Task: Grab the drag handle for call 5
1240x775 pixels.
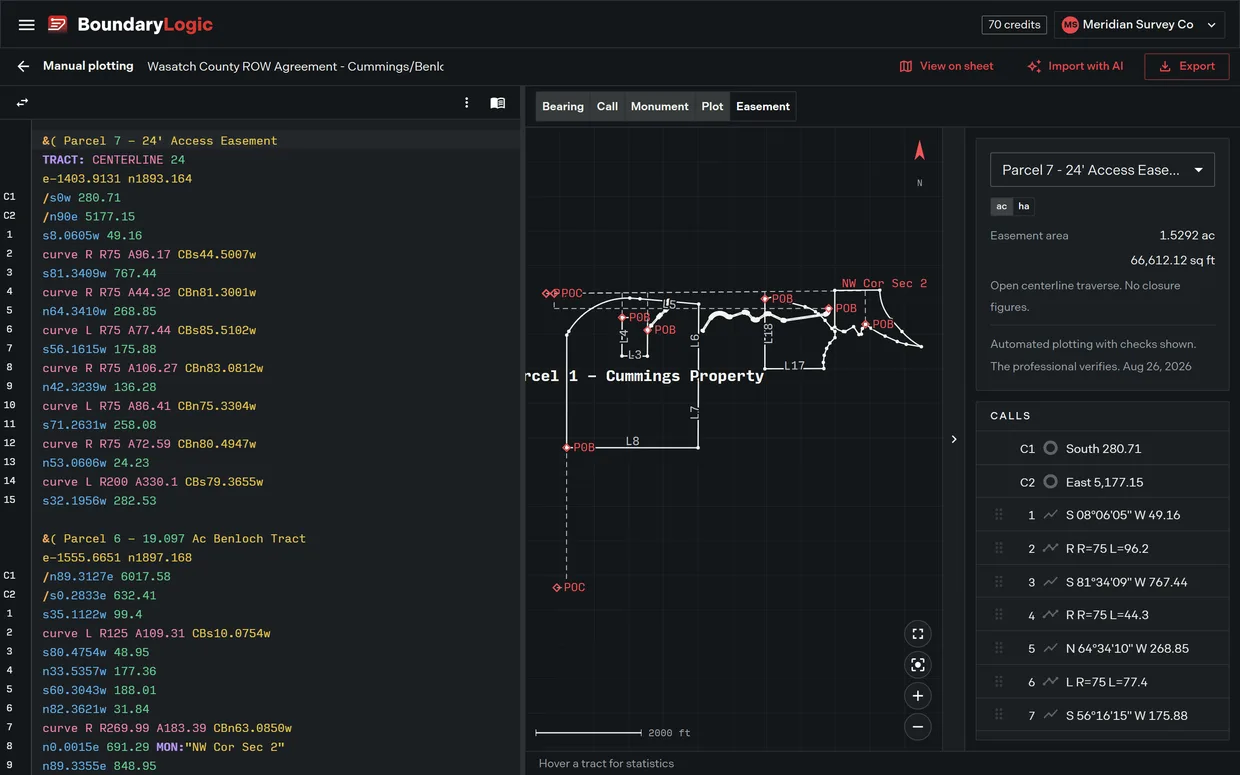Action: tap(998, 648)
